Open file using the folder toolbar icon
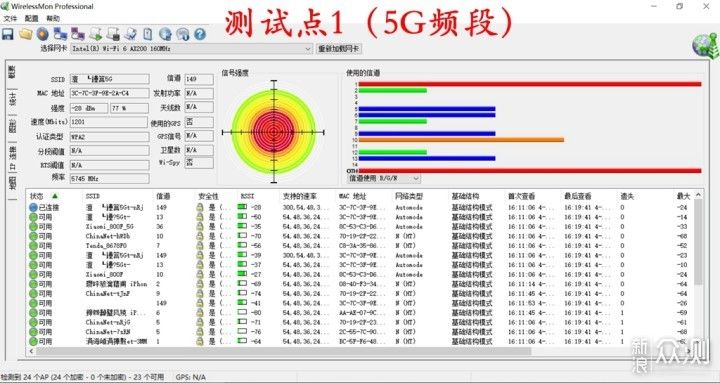This screenshot has height=383, width=720. 25,34
